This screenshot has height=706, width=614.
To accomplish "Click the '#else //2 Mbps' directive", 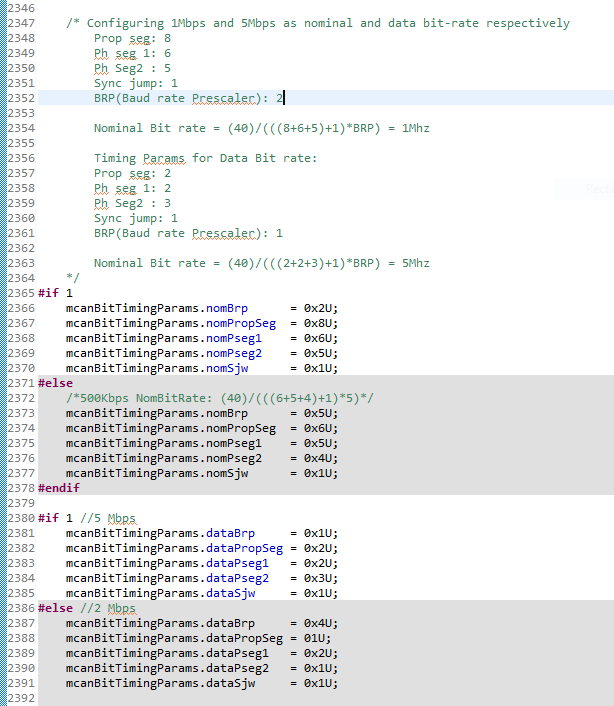I will 87,608.
